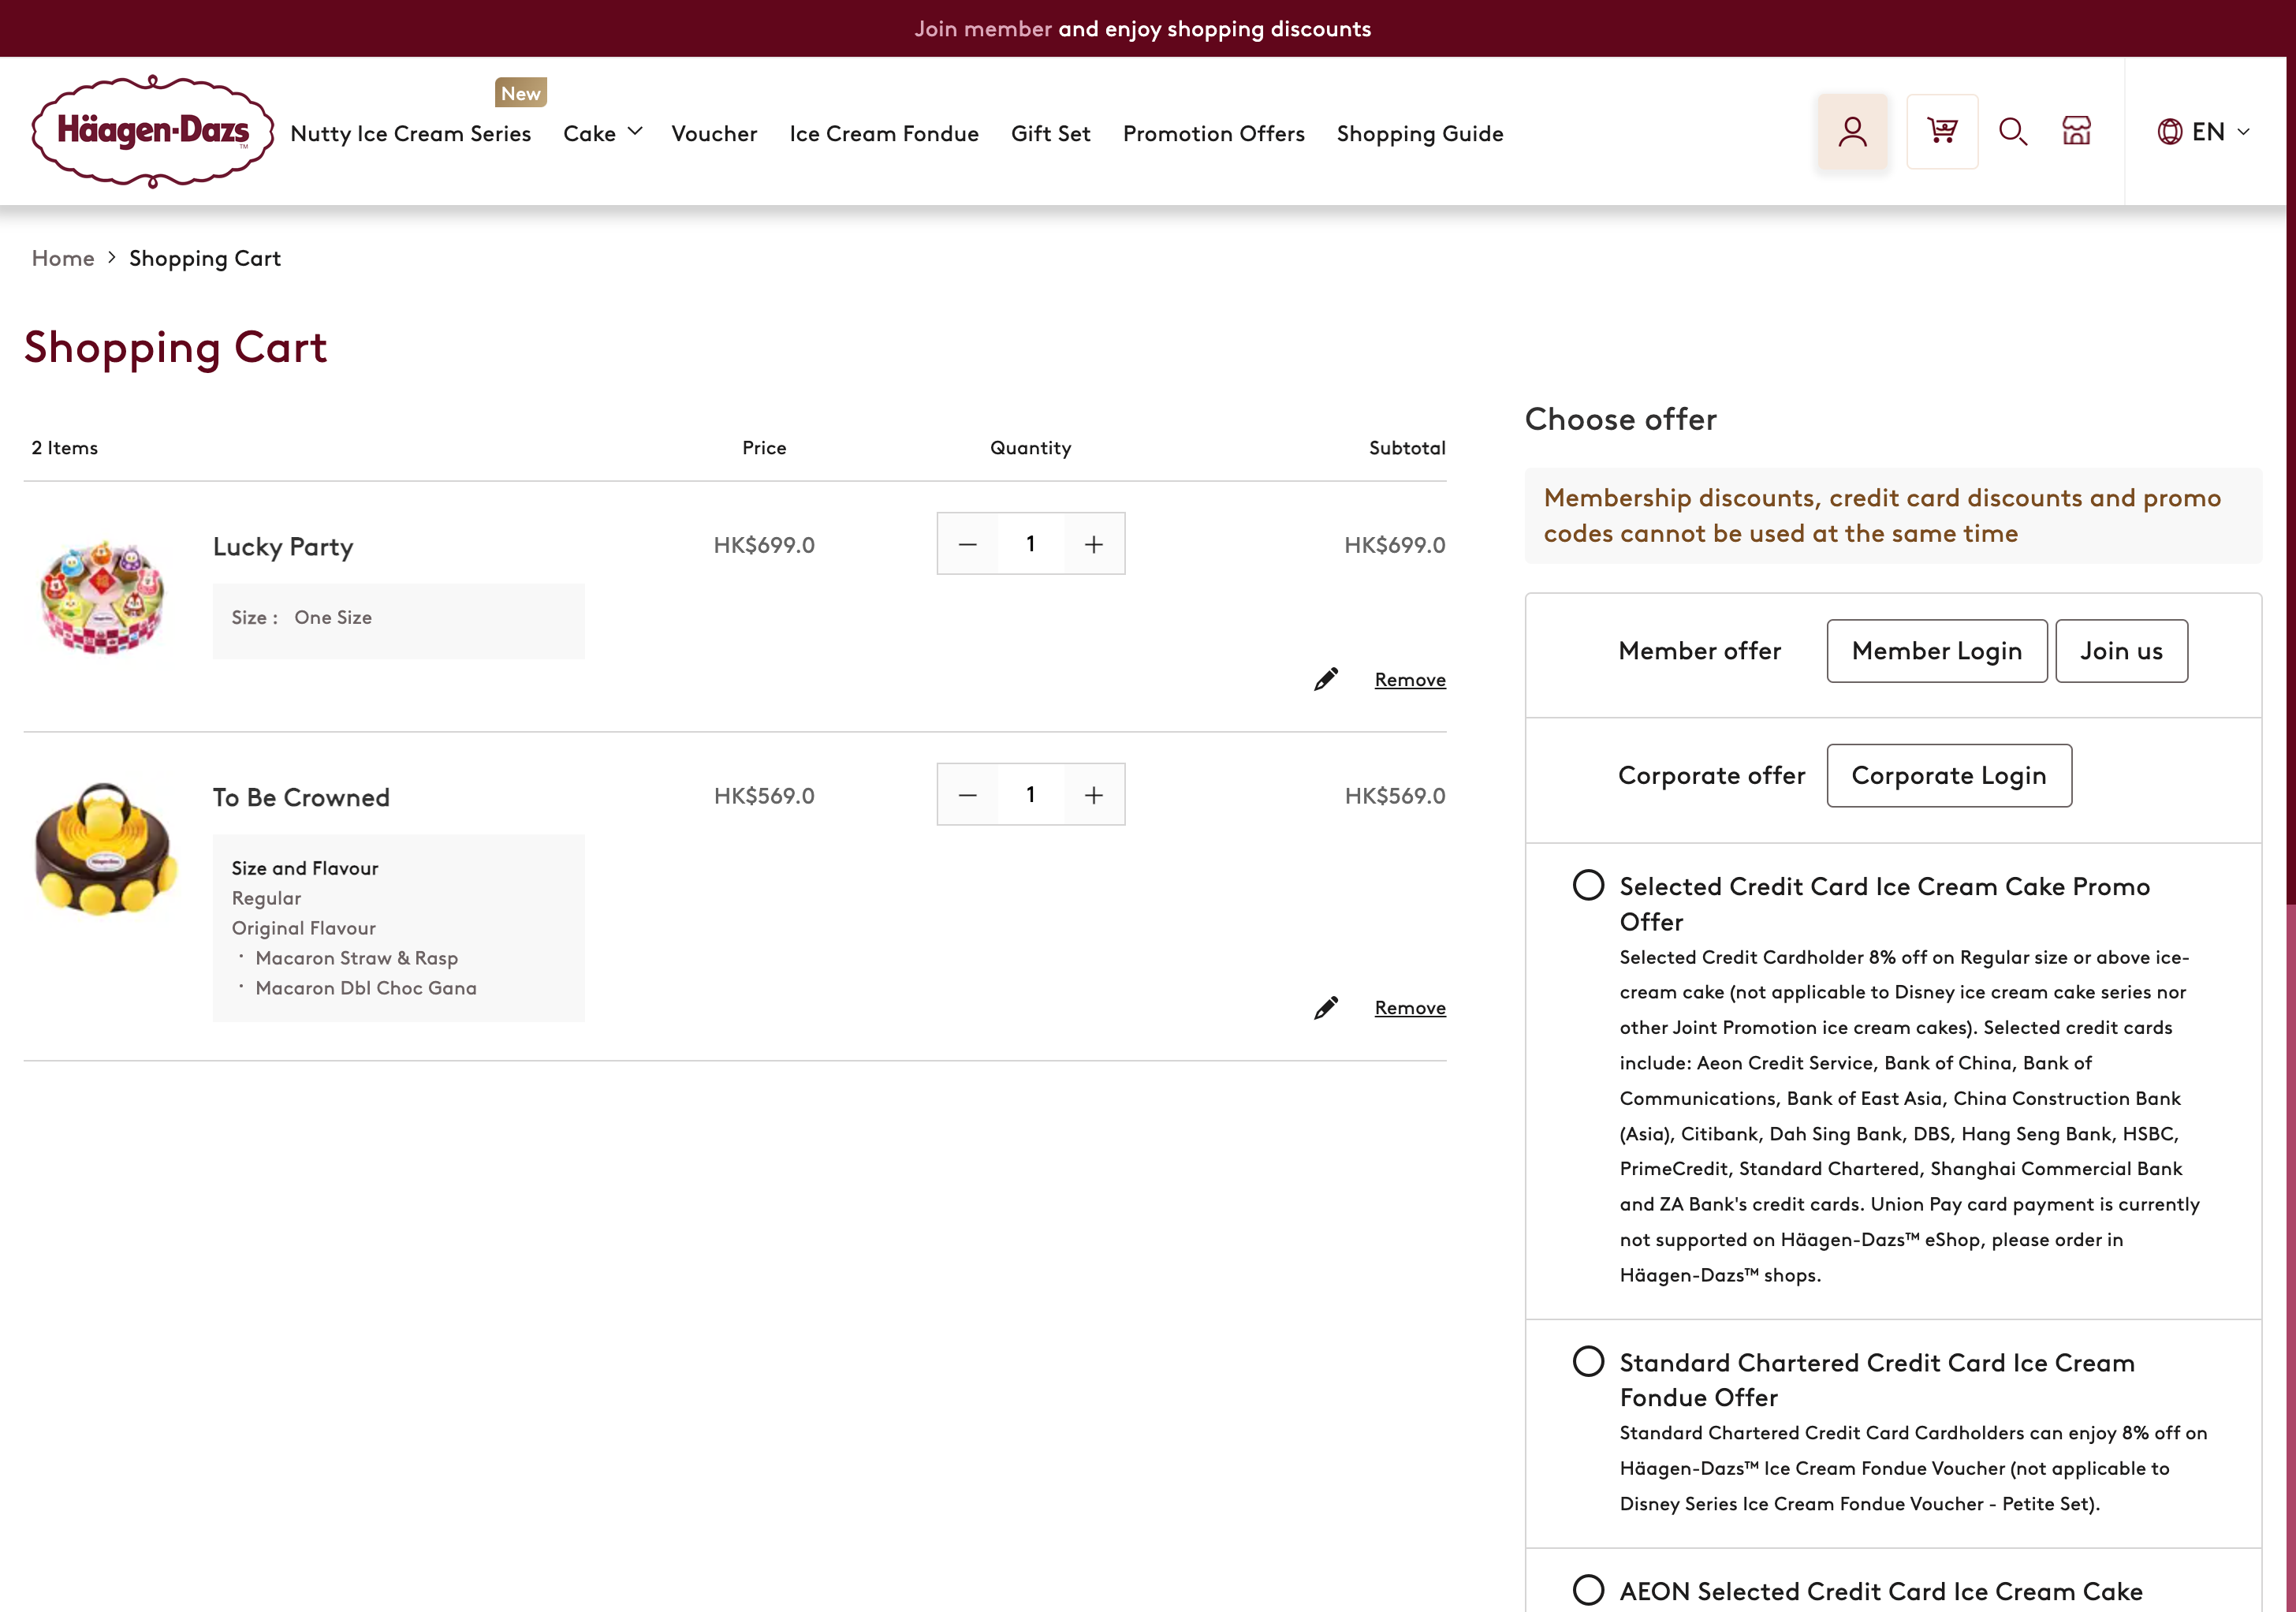Click the Corporate Login button
2296x1612 pixels.
1949,775
